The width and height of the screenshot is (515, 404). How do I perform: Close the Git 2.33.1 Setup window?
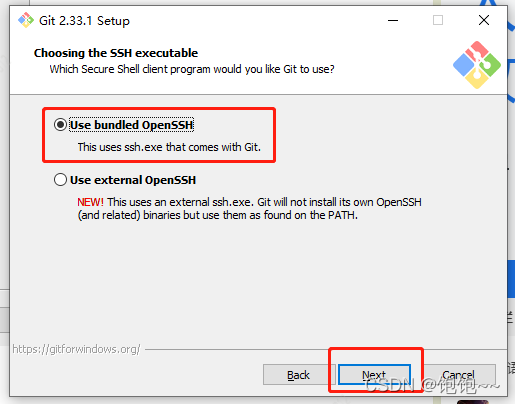(x=484, y=20)
